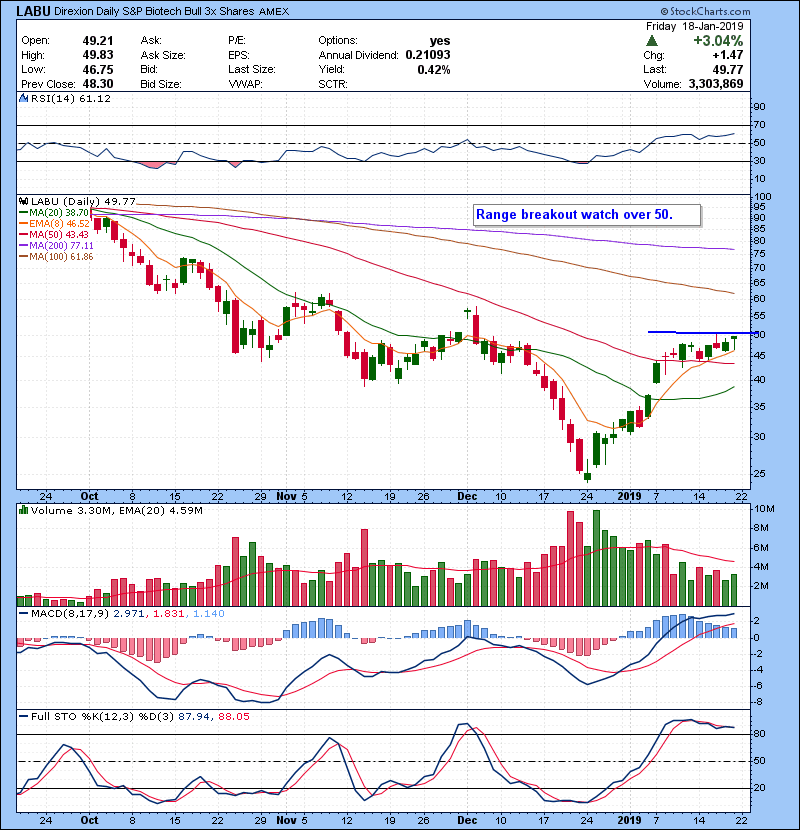Click the MACD signal value 1.831

[168, 614]
